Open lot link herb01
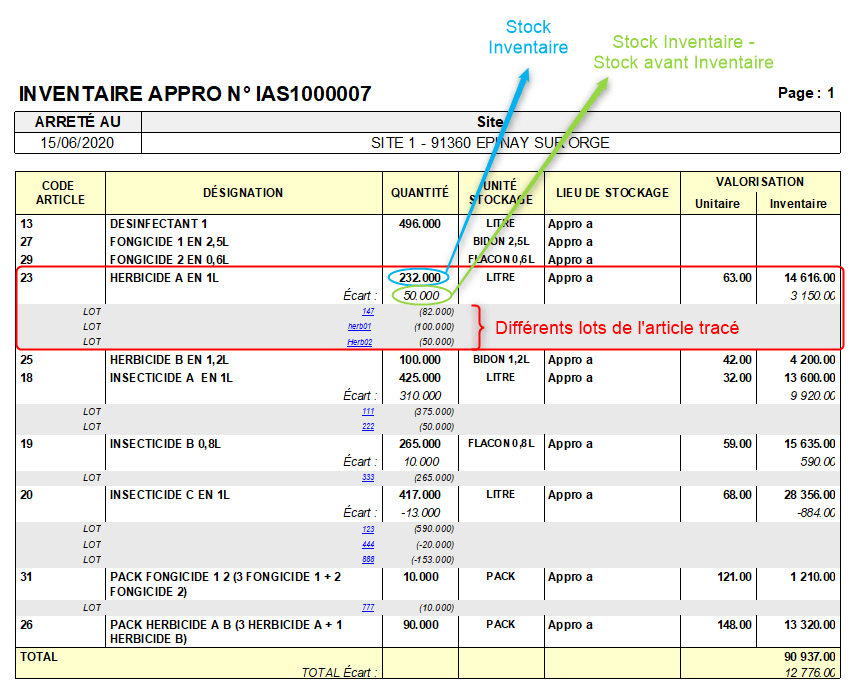 (360, 327)
